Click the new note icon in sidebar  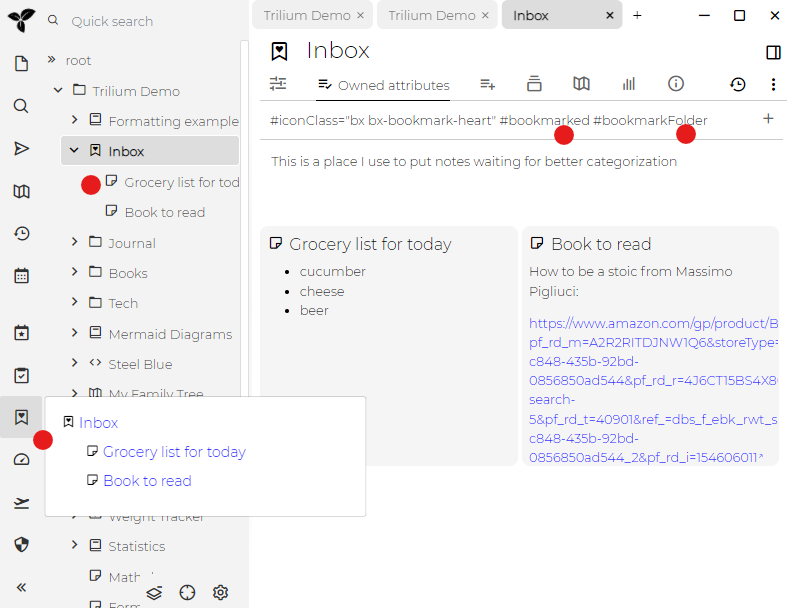point(21,64)
